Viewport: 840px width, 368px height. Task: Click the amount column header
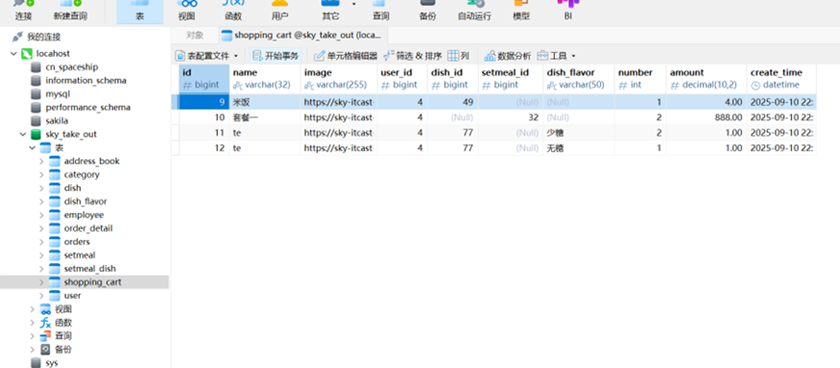pos(707,79)
